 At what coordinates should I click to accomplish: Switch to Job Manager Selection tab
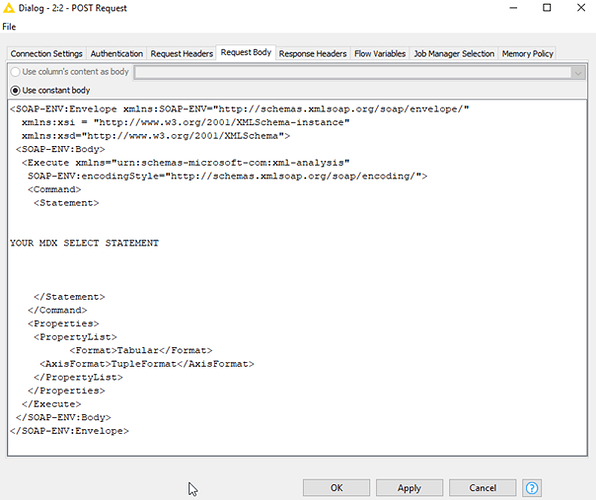[x=454, y=54]
